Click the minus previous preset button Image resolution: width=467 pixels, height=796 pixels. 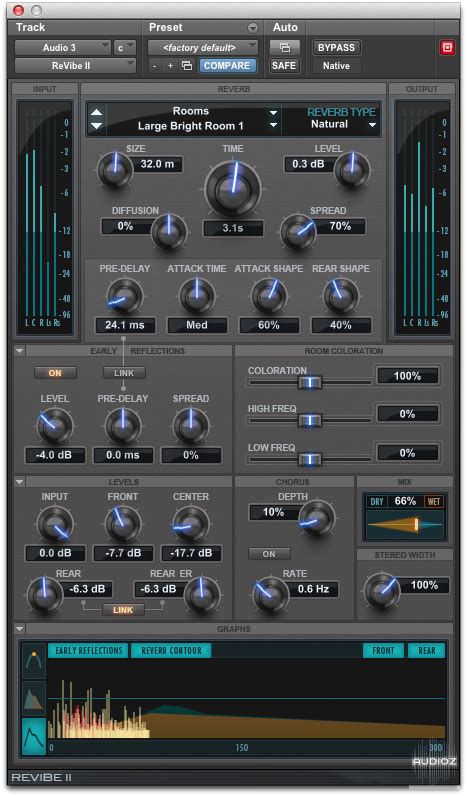[x=155, y=66]
